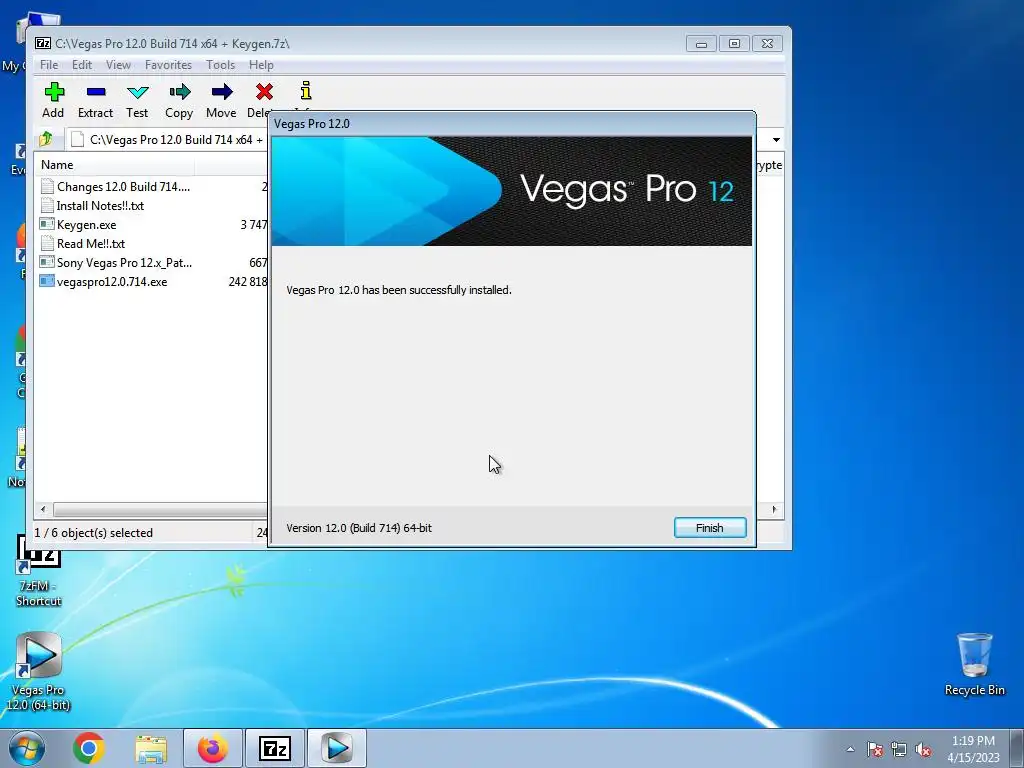Image resolution: width=1024 pixels, height=768 pixels.
Task: Click the horizontal scrollbar thumb in 7-Zip
Action: point(160,509)
